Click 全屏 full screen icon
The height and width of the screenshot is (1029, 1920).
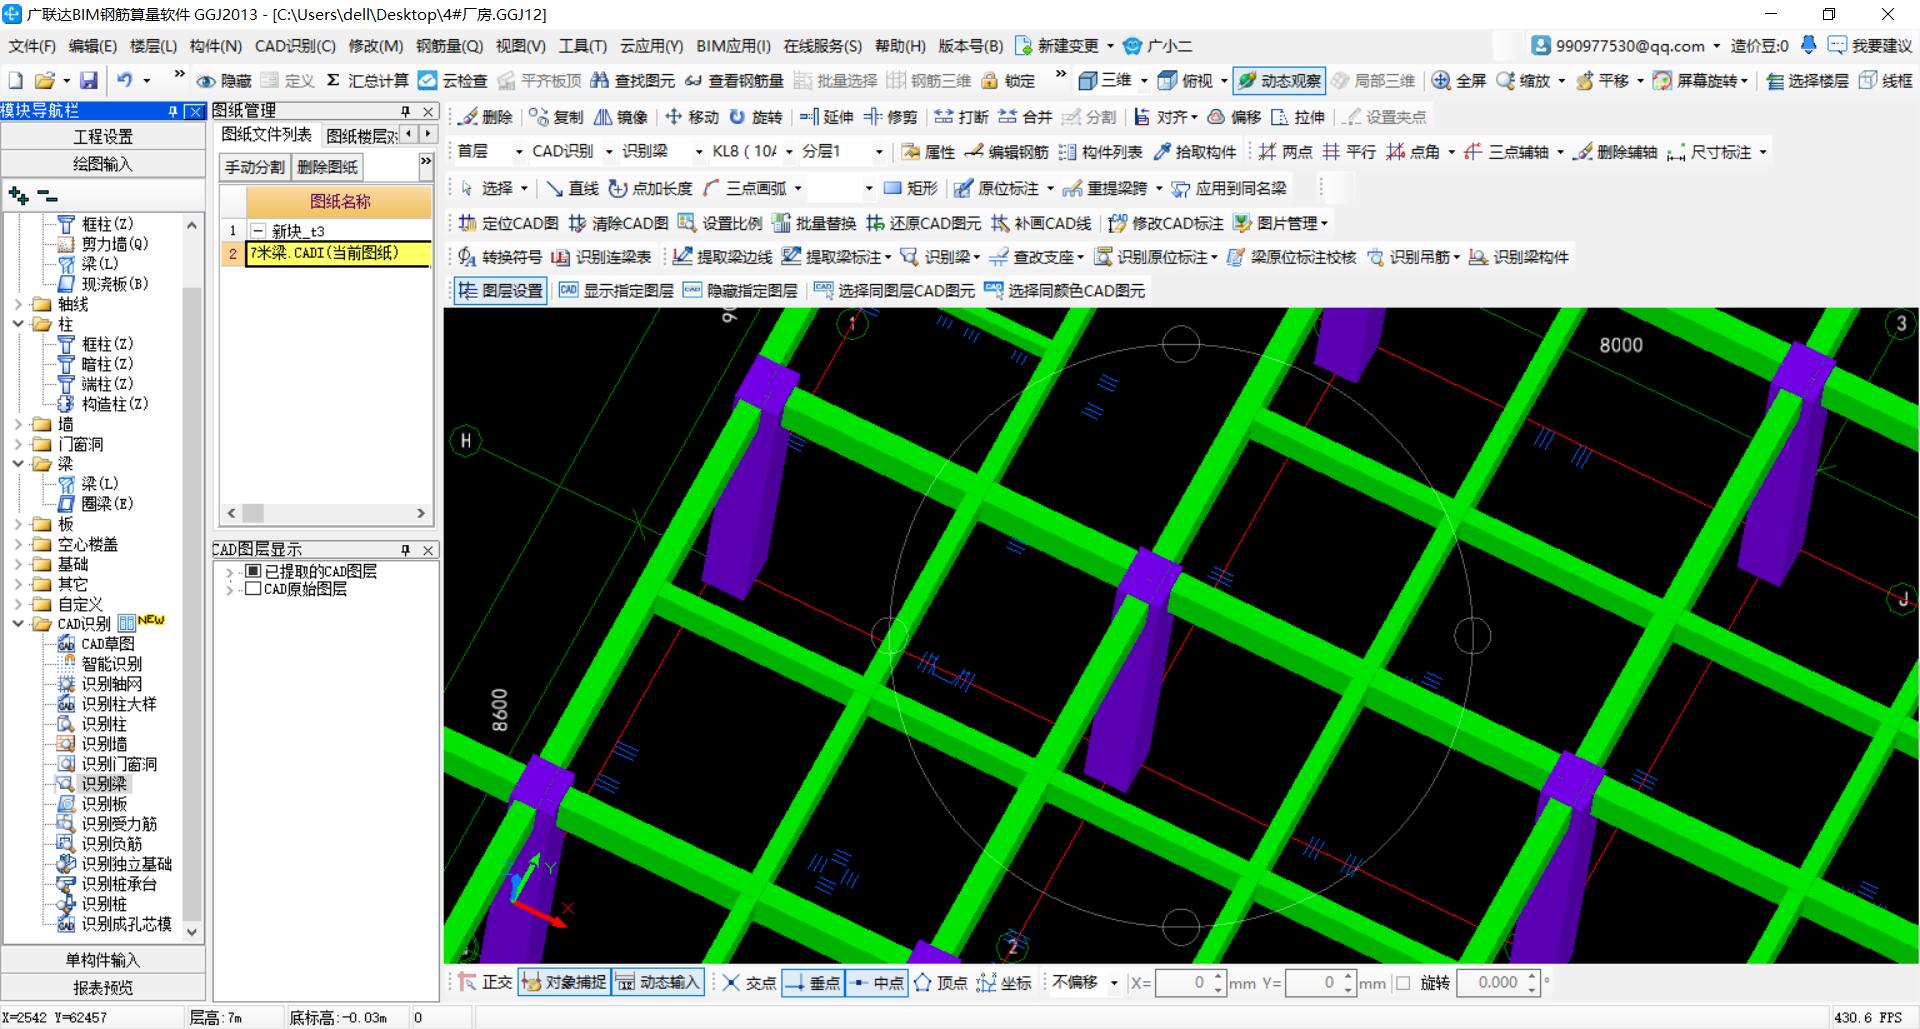[x=1458, y=80]
